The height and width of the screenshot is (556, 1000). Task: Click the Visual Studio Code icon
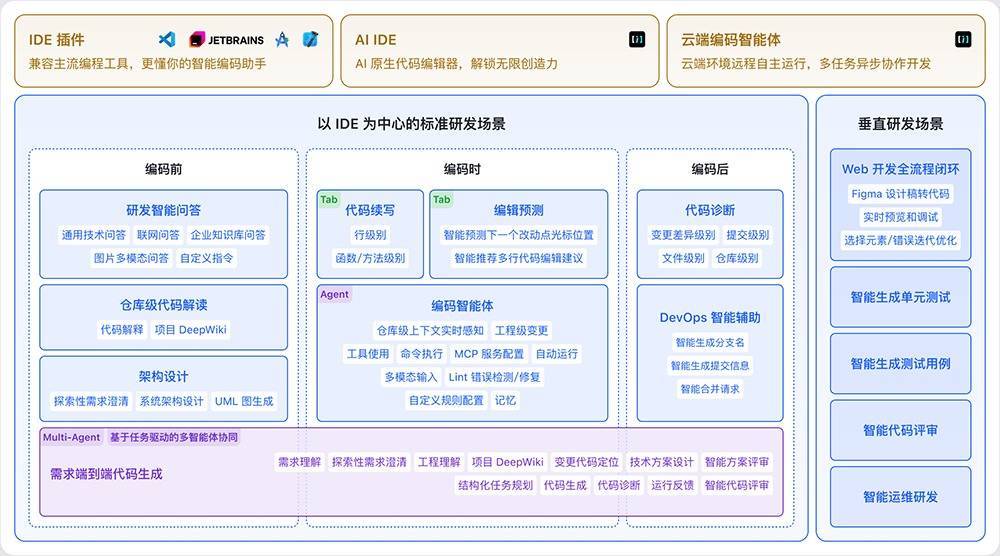coord(167,40)
